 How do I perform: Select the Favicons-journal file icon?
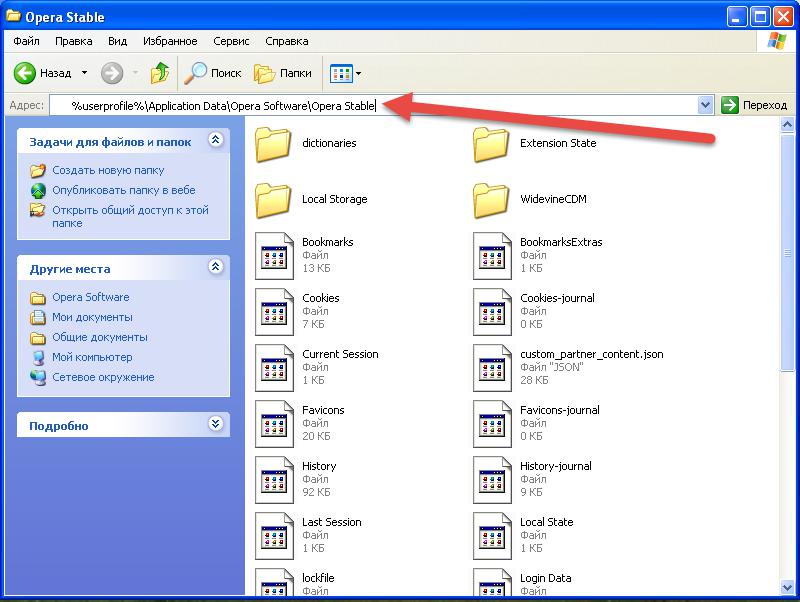click(492, 424)
